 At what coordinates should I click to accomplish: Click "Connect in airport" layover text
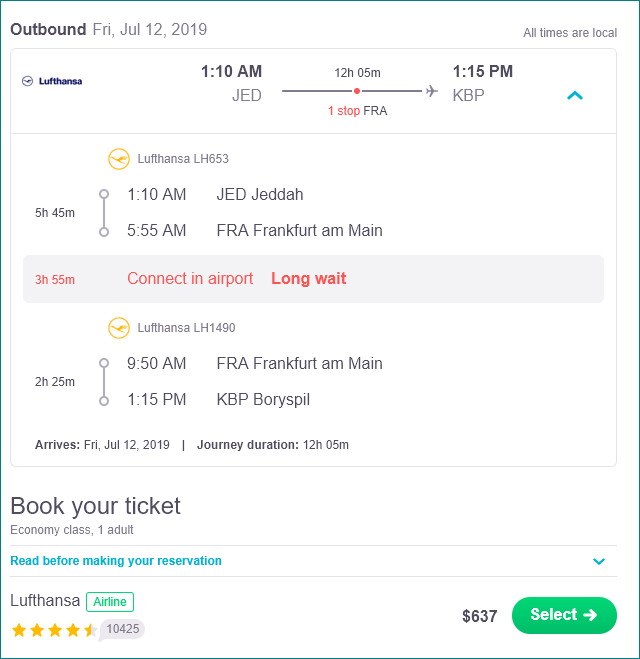point(190,279)
